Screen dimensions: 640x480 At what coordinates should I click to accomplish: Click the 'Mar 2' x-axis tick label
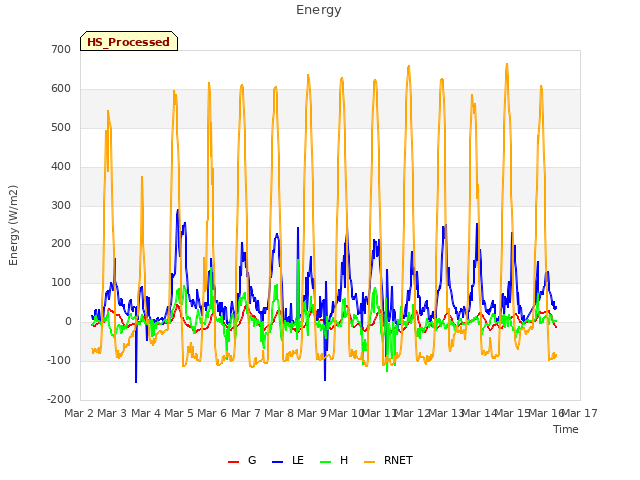[79, 413]
